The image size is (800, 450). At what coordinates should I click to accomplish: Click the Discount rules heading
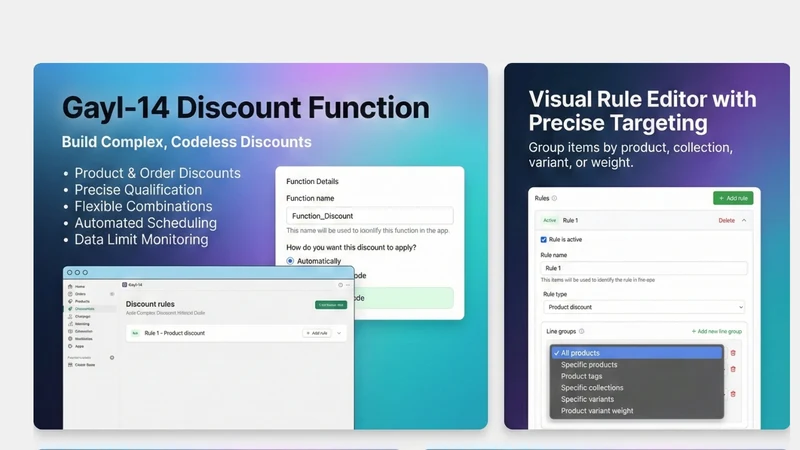click(150, 304)
